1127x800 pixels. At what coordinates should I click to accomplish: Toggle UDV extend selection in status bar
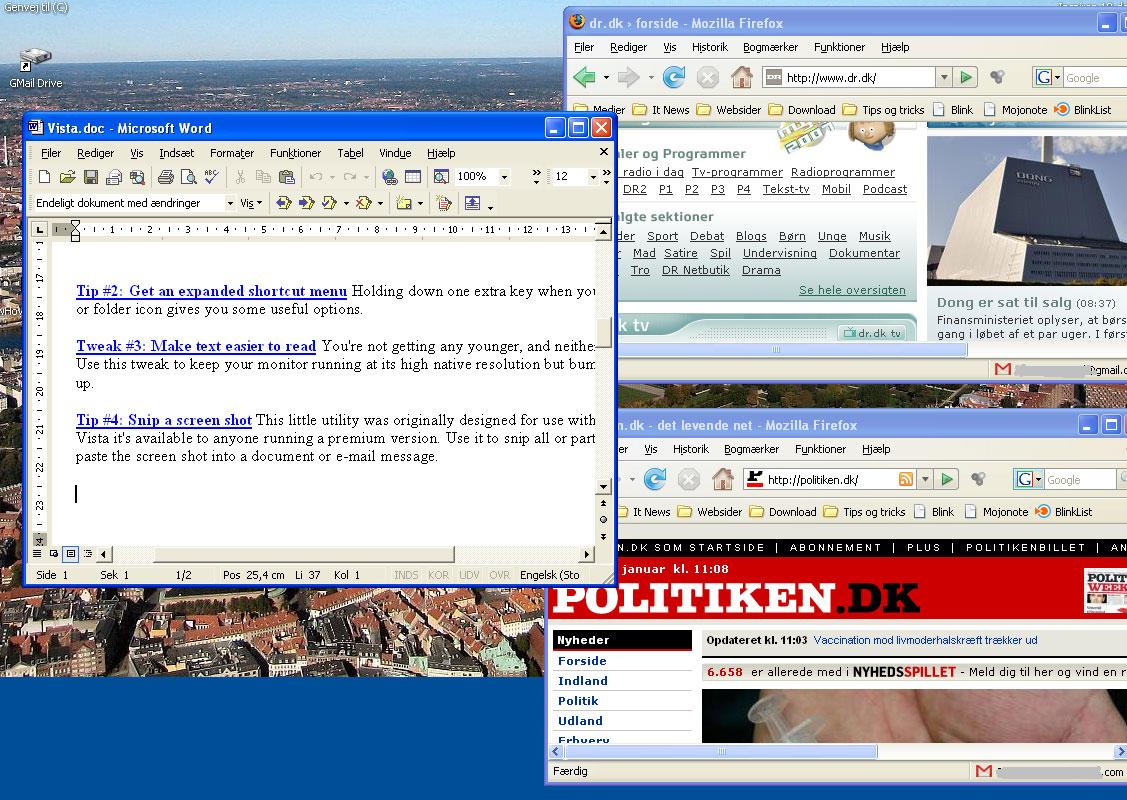469,575
